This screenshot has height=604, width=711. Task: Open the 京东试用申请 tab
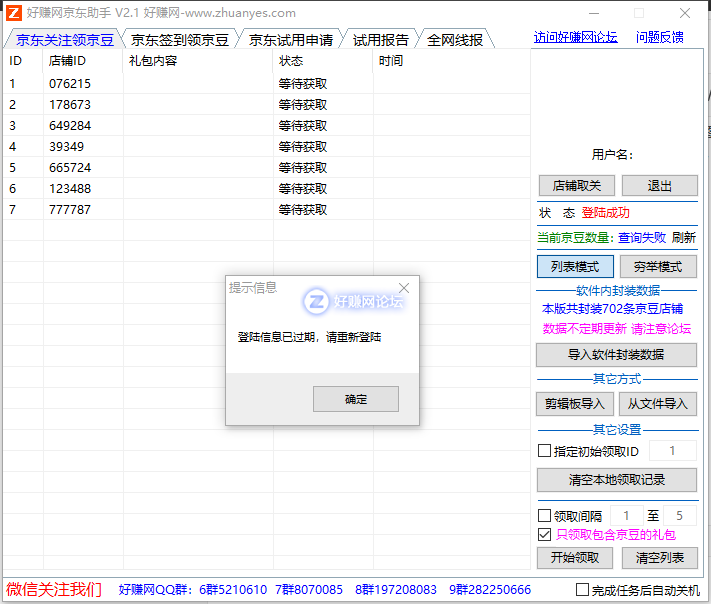pos(291,40)
